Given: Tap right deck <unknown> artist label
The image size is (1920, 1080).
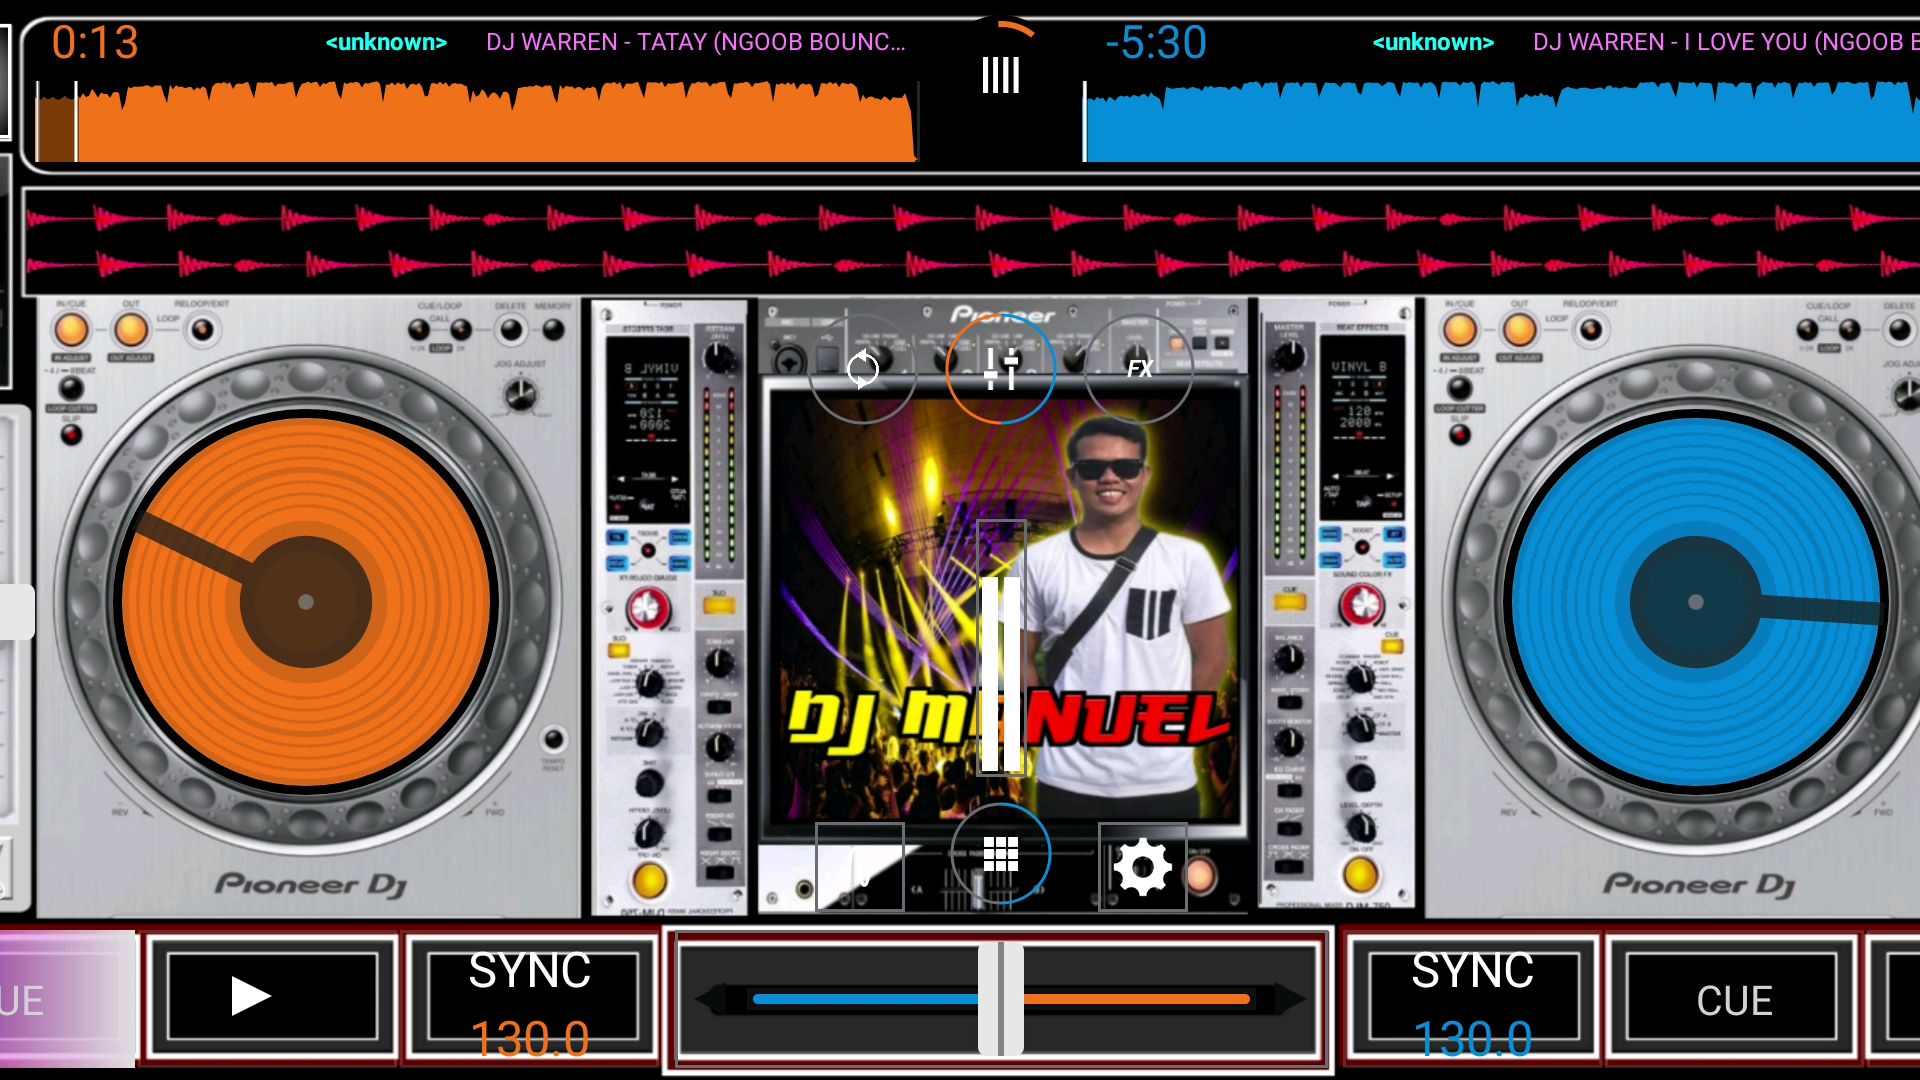Looking at the screenshot, I should pos(1433,42).
